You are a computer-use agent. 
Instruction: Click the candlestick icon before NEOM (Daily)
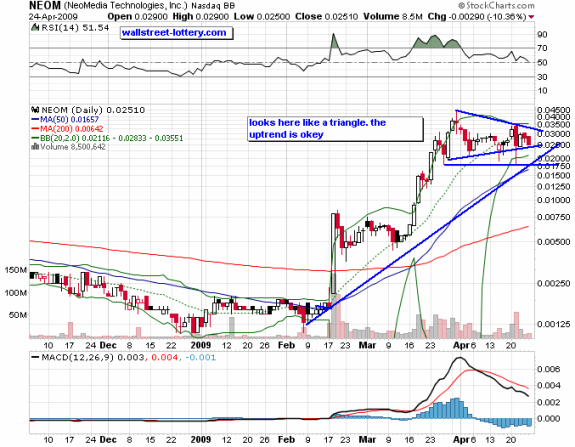[35, 110]
